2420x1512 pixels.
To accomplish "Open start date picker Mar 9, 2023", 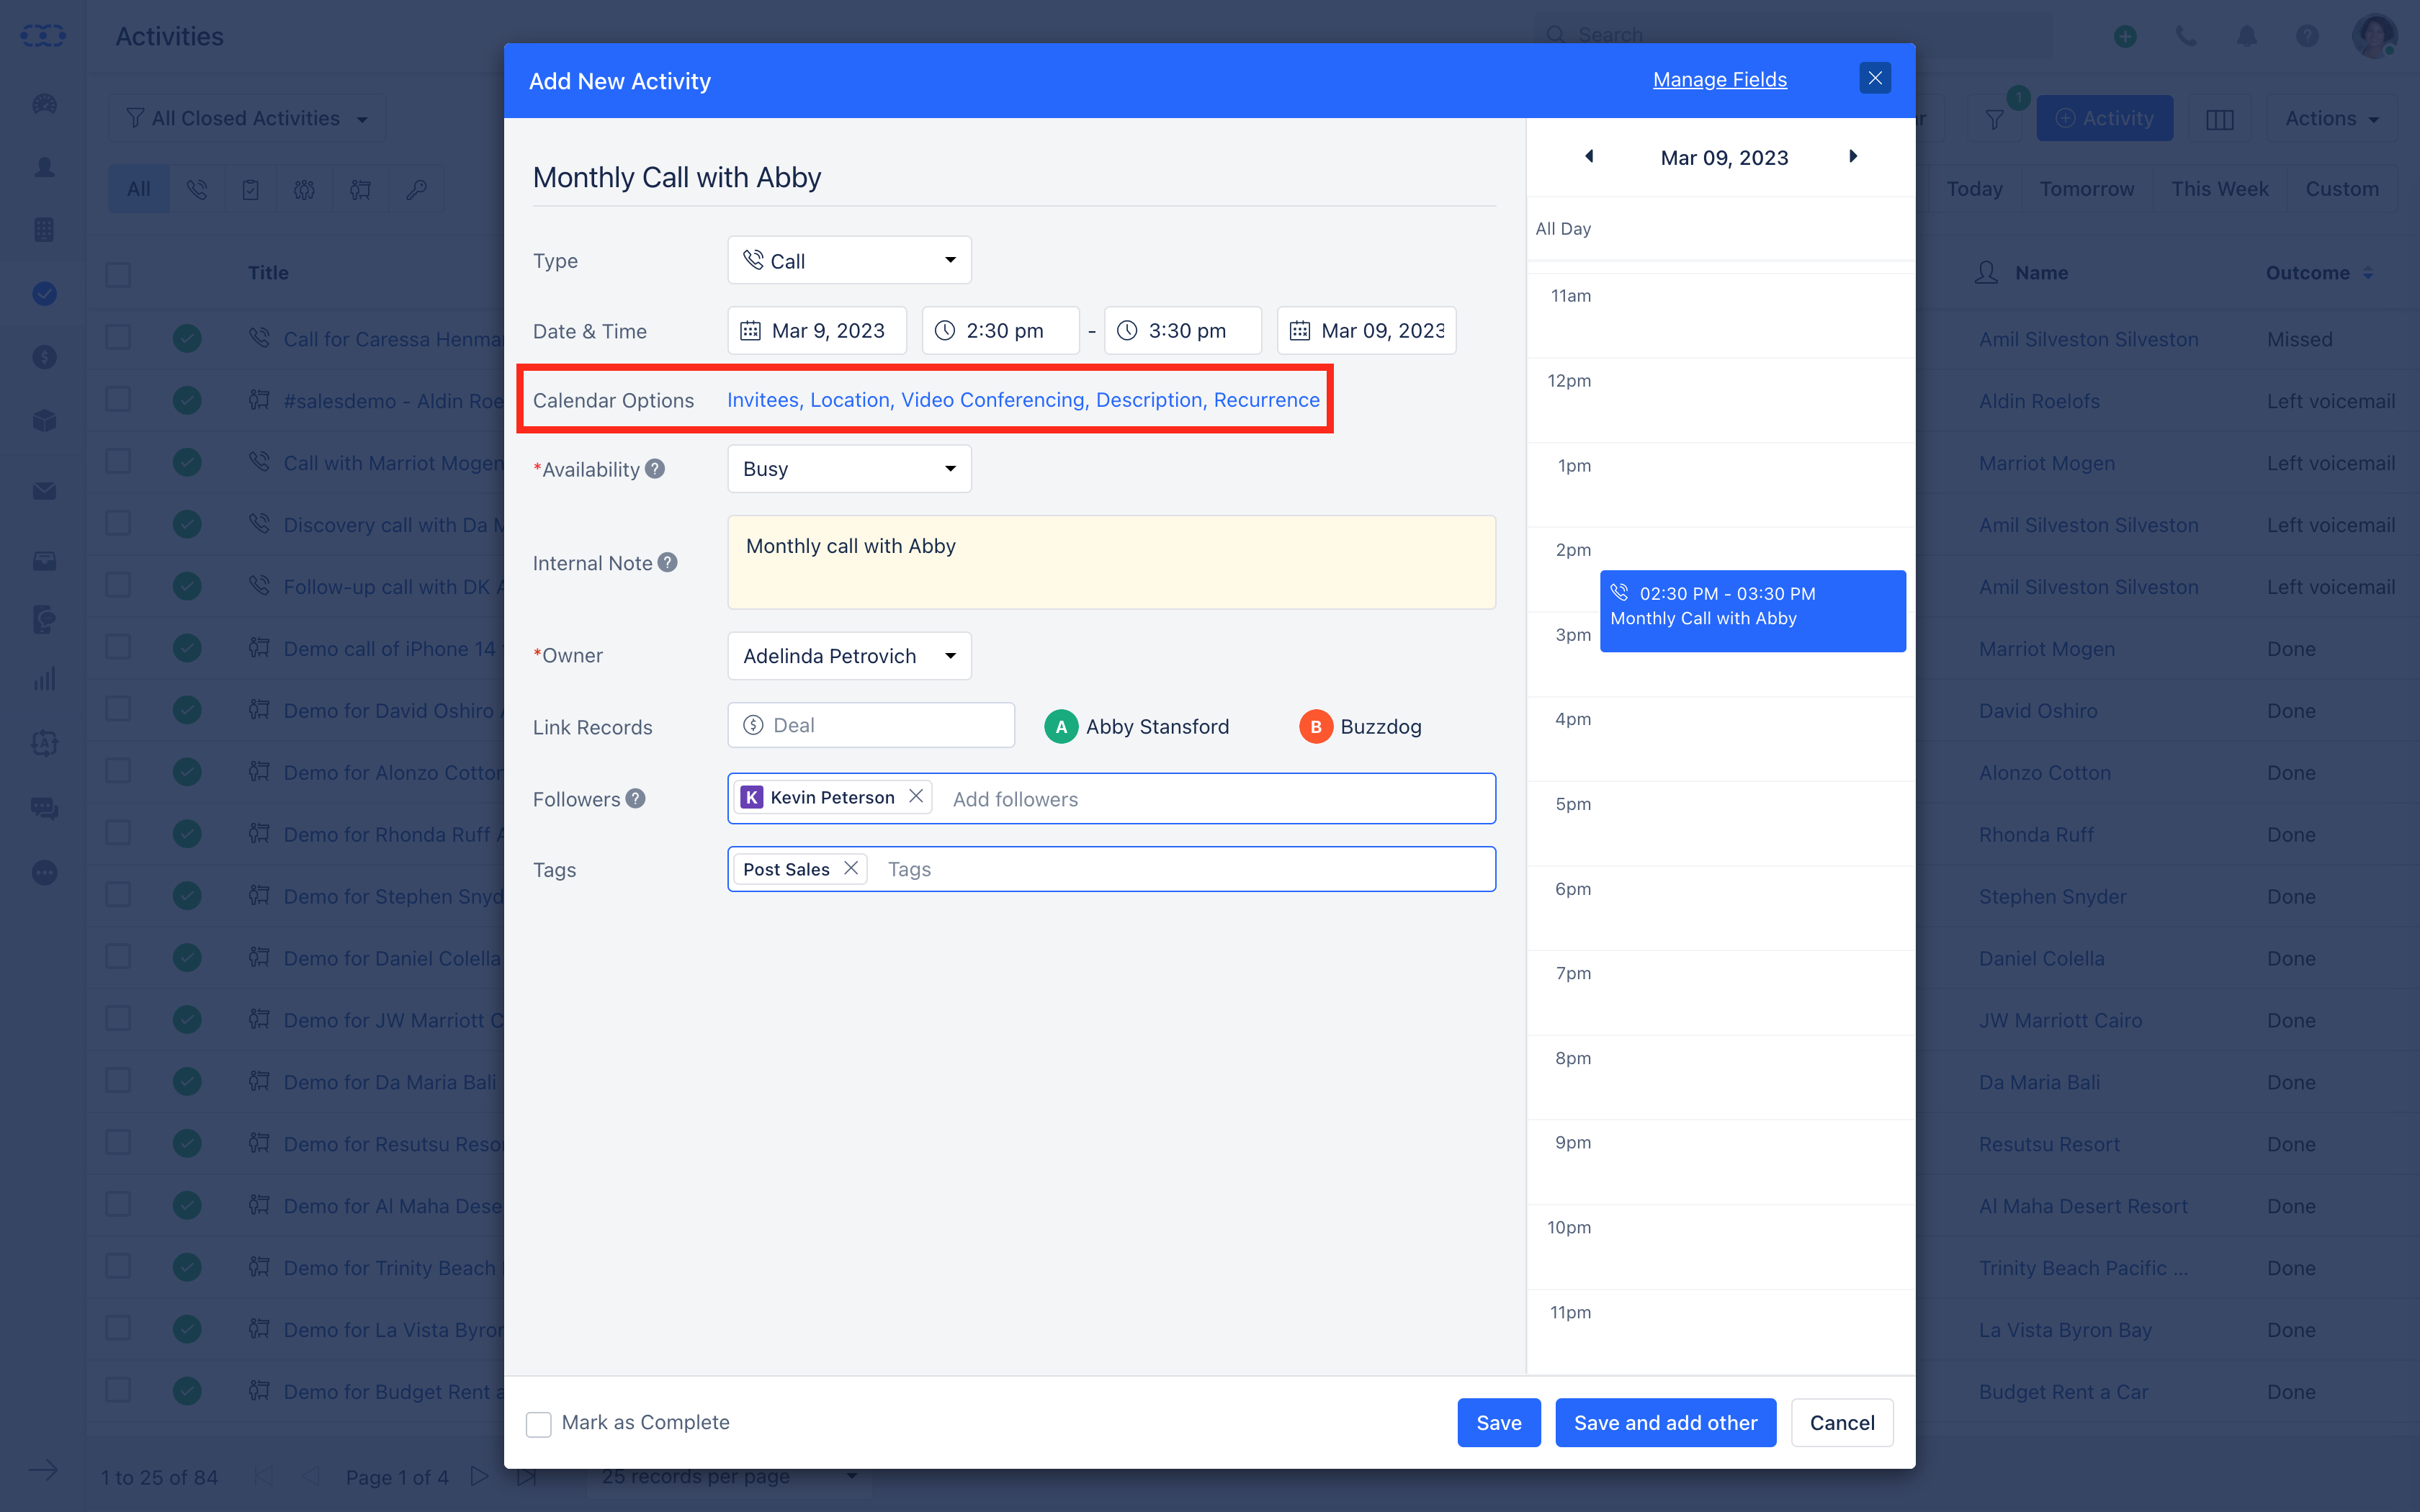I will tap(817, 330).
